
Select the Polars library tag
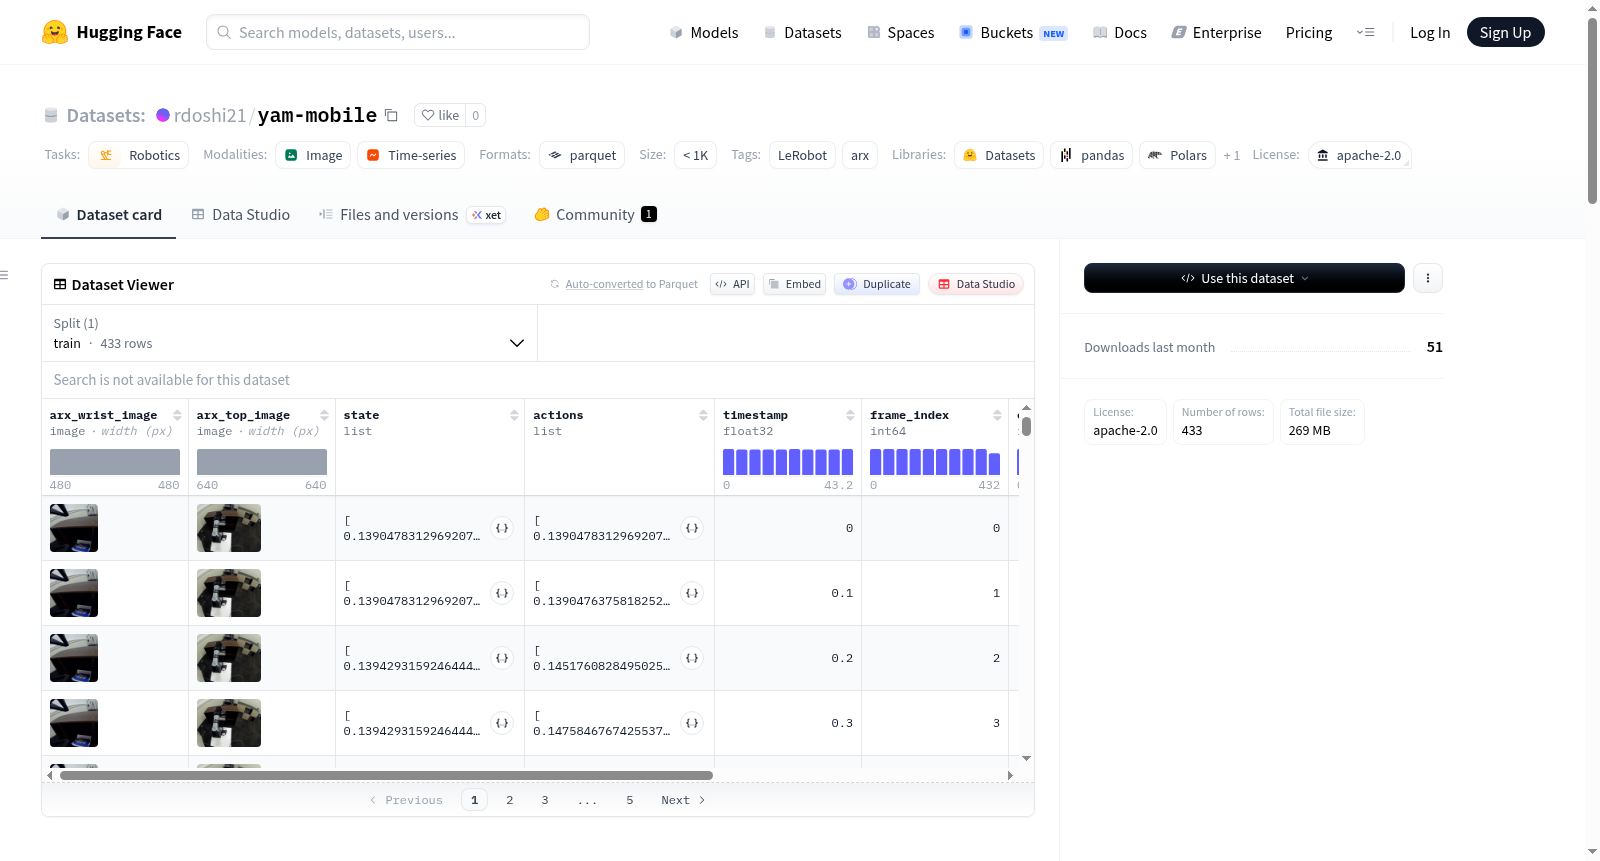tap(1177, 155)
